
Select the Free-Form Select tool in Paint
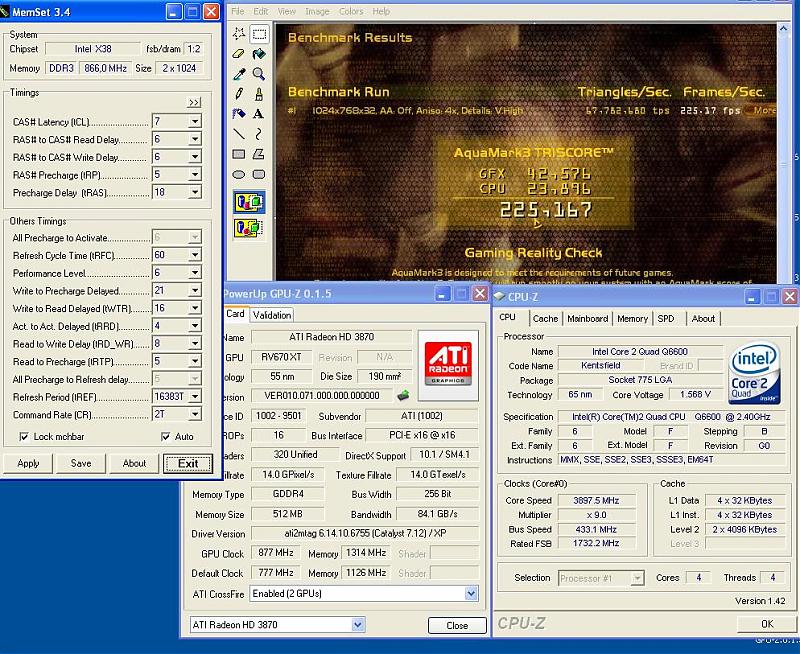tap(239, 34)
